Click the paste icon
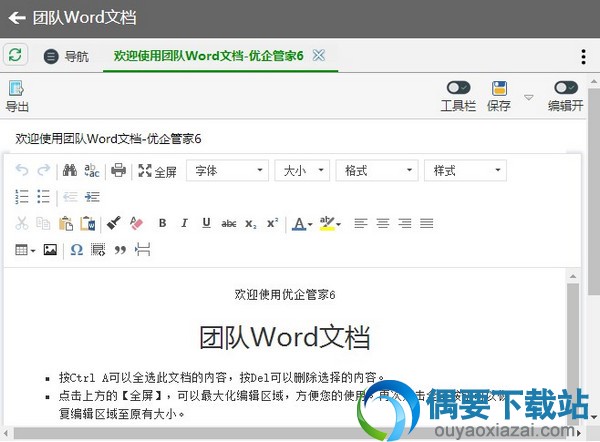Viewport: 600px width, 442px height. [x=66, y=223]
